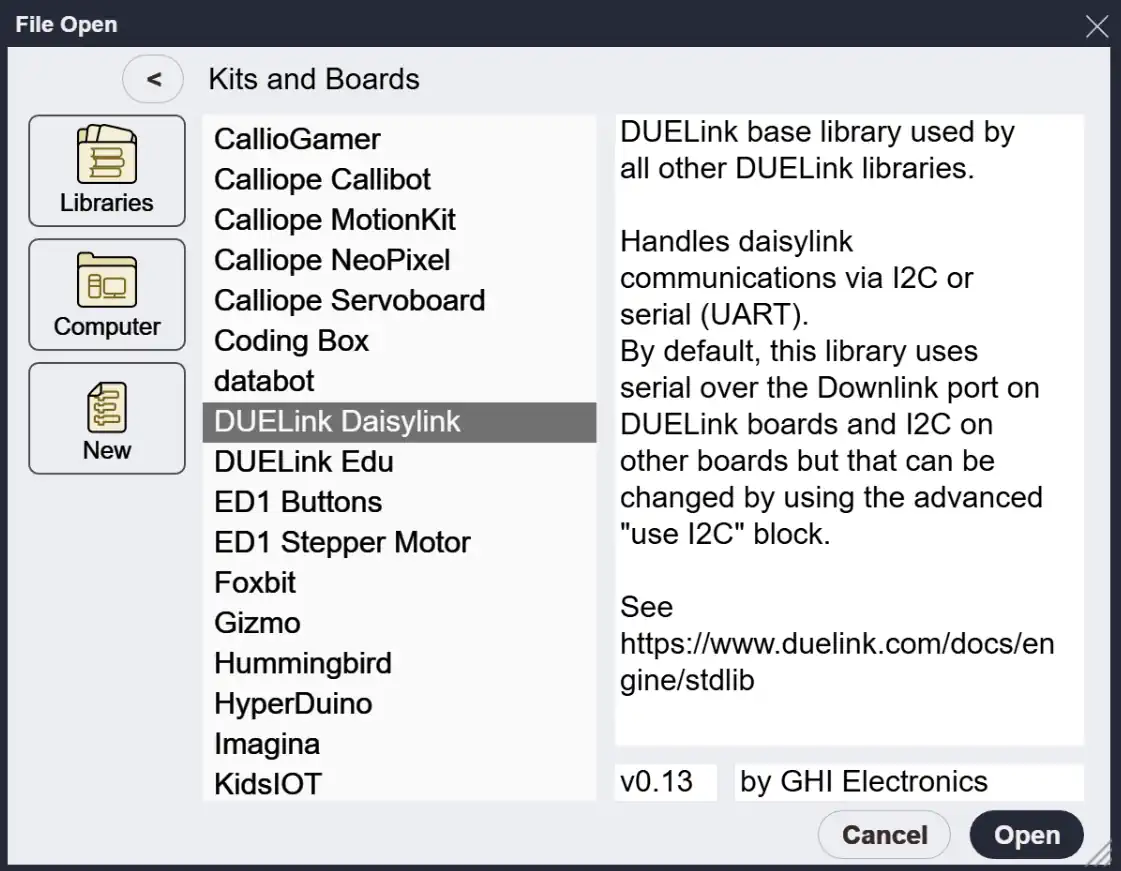Choose the databot library
The height and width of the screenshot is (871, 1121).
click(x=264, y=381)
